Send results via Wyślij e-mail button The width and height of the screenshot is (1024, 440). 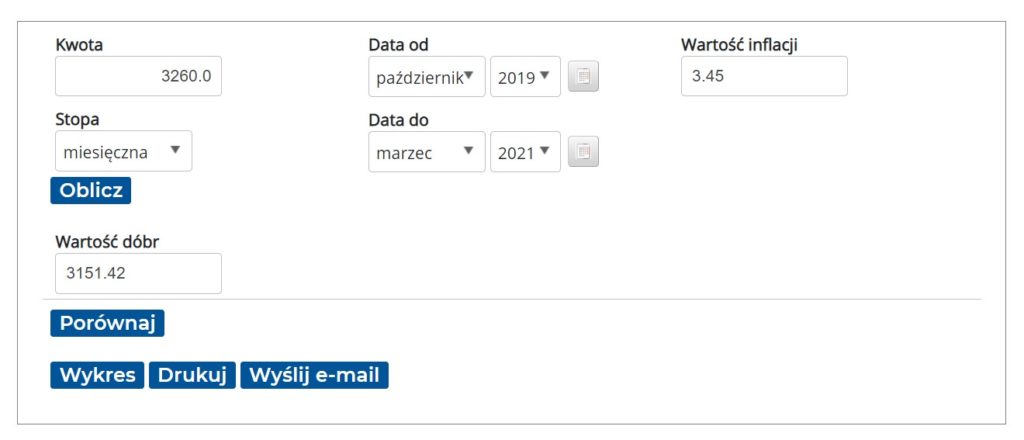click(x=314, y=375)
